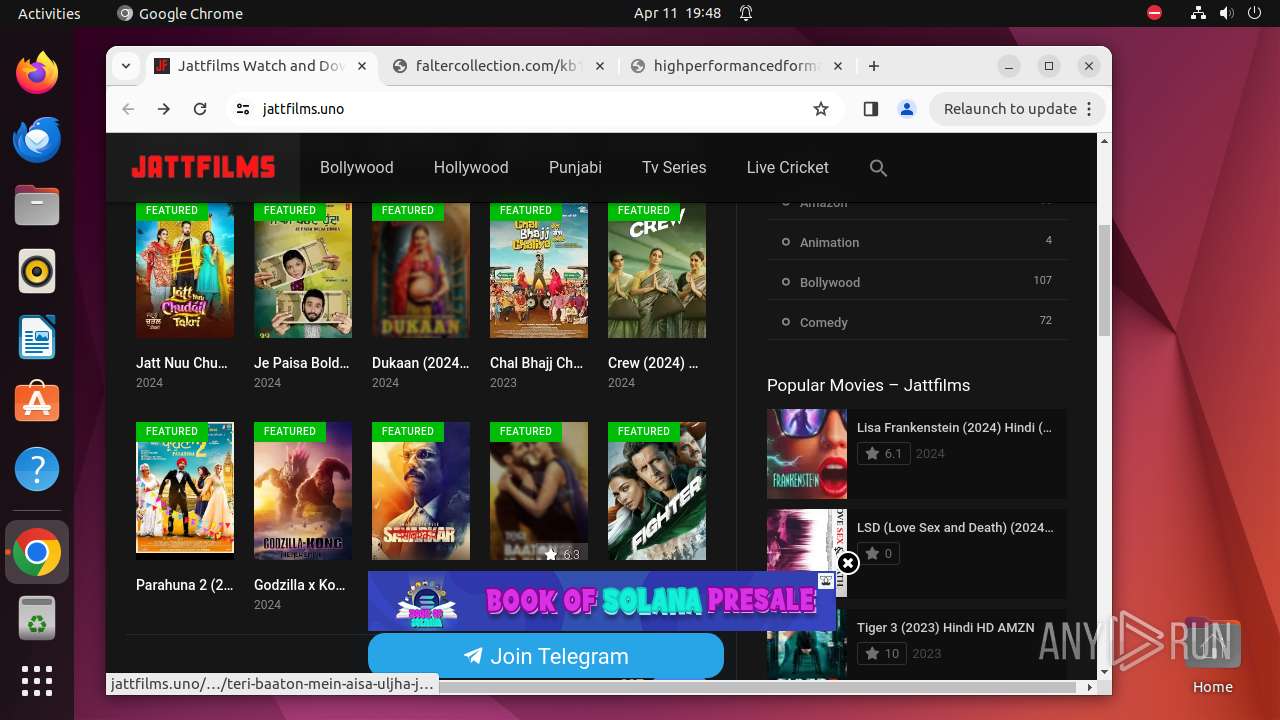Toggle the Chrome side panel icon
This screenshot has width=1280, height=720.
[870, 109]
